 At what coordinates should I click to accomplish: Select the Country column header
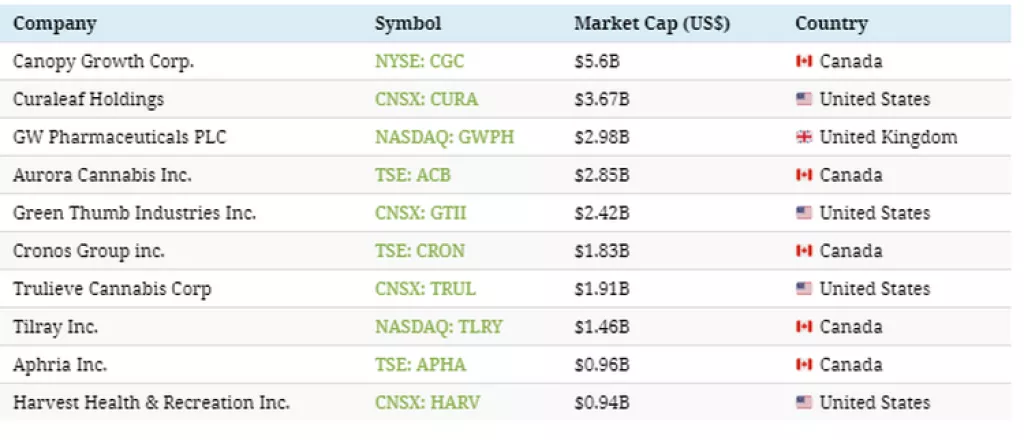pos(831,23)
